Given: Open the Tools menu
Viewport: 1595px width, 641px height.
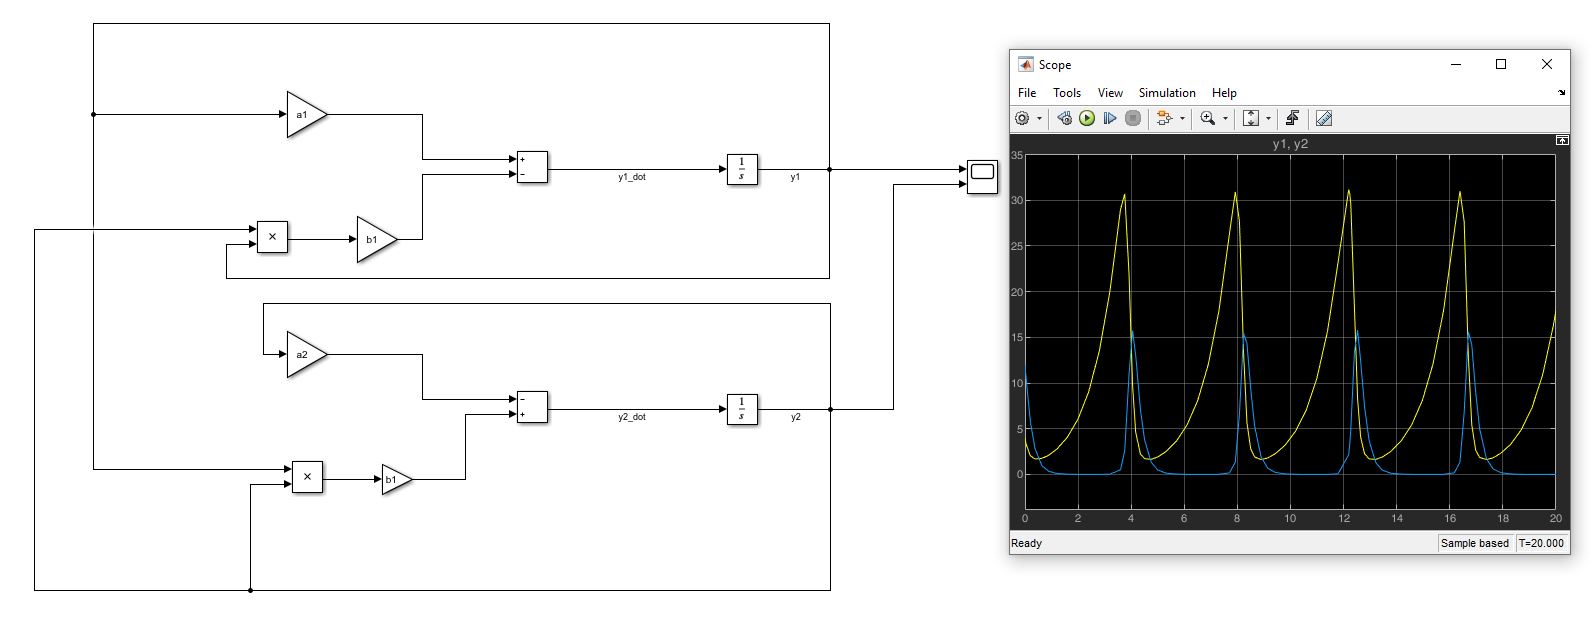Looking at the screenshot, I should pos(1066,93).
